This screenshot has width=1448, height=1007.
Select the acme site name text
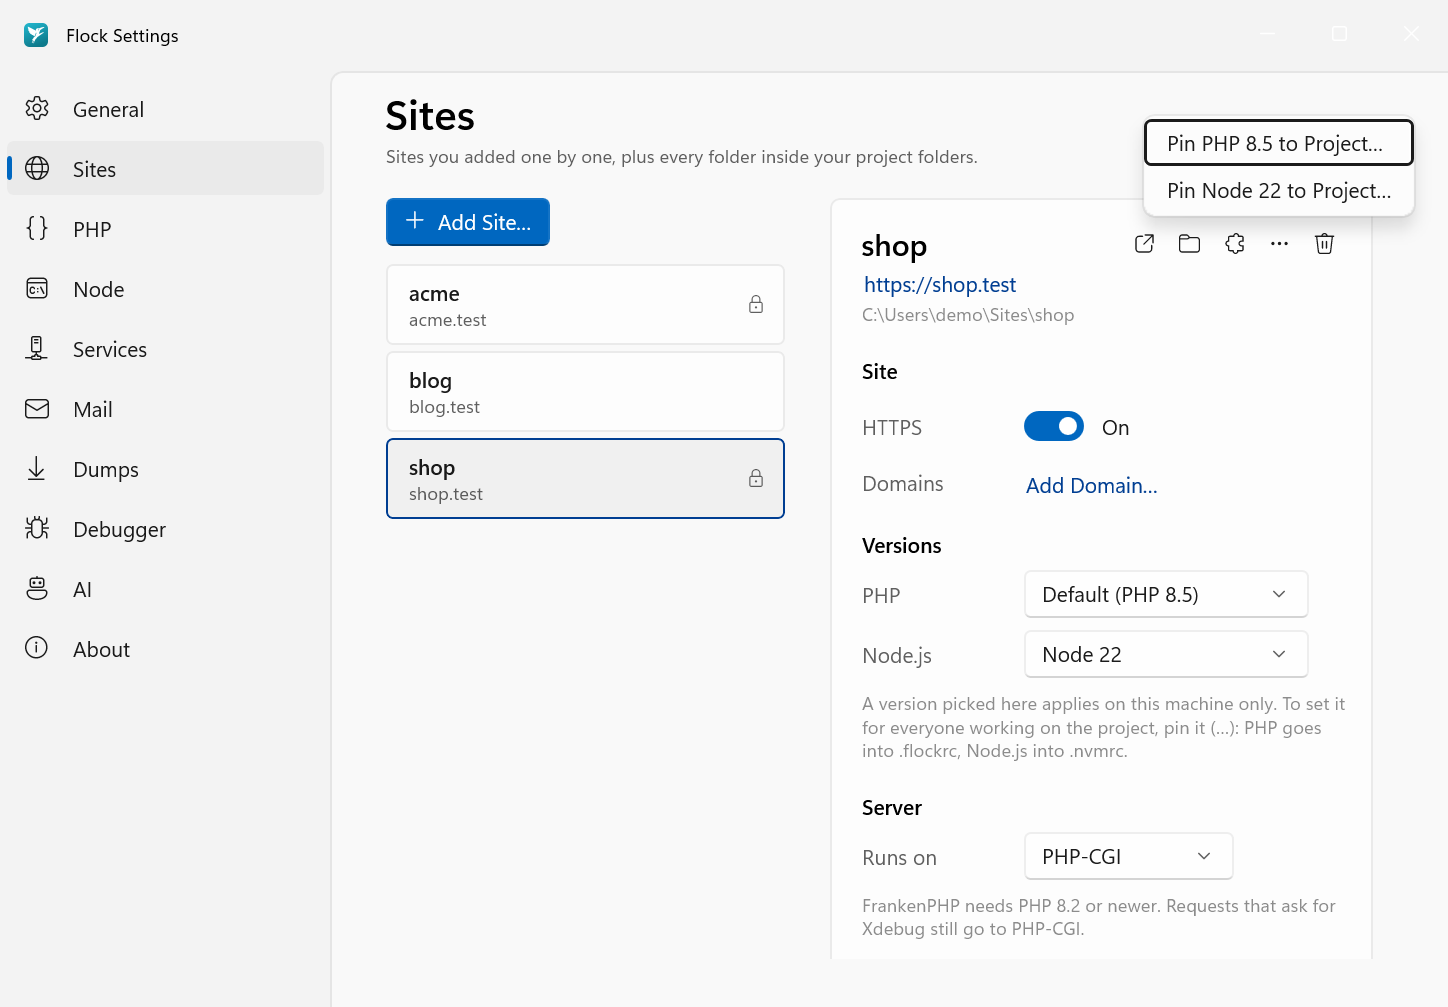click(434, 294)
